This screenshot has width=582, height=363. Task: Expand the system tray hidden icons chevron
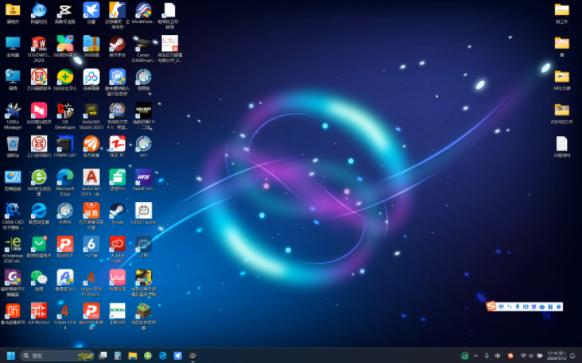[x=476, y=356]
